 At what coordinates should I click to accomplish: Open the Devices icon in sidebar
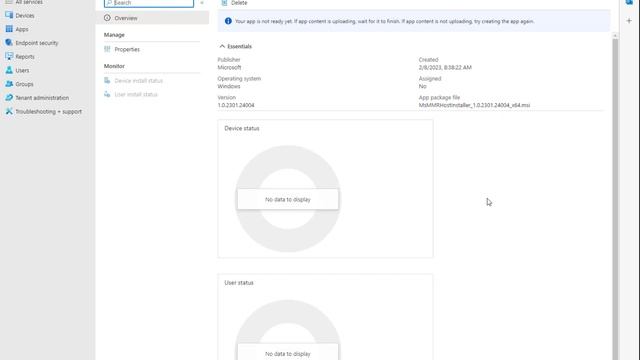[9, 15]
